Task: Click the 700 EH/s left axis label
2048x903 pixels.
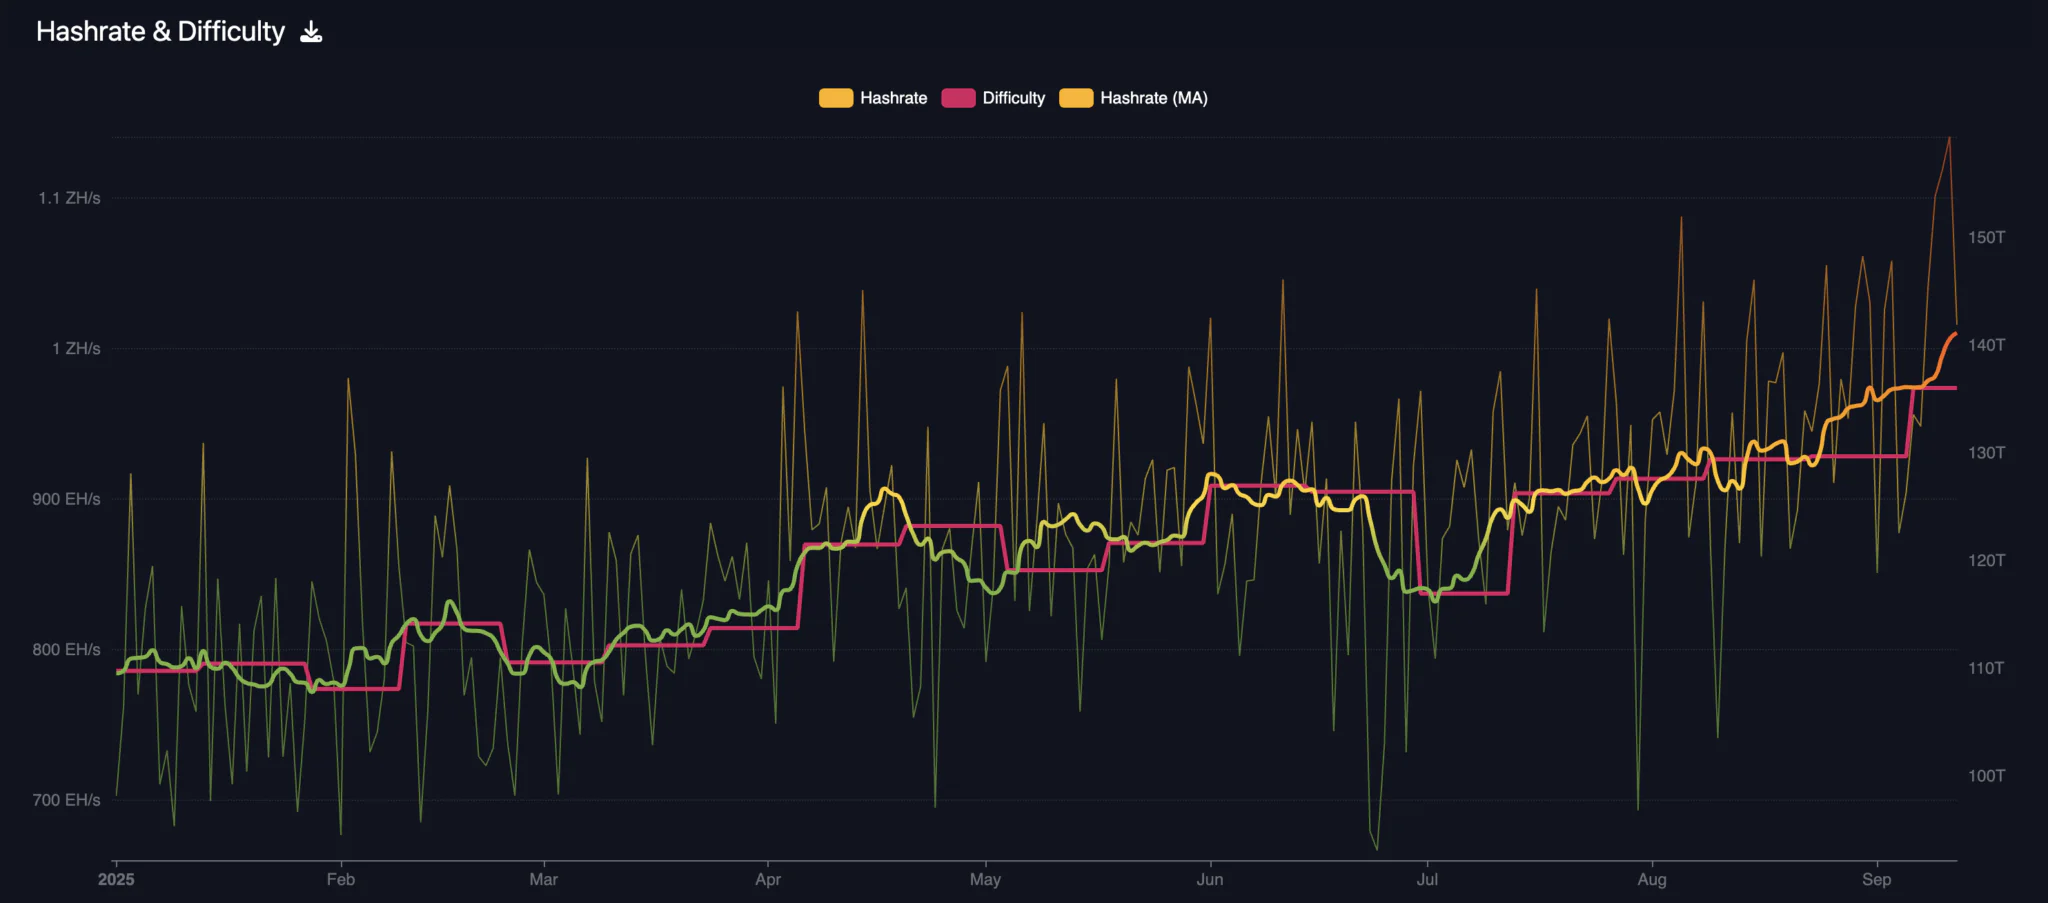Action: pyautogui.click(x=66, y=800)
